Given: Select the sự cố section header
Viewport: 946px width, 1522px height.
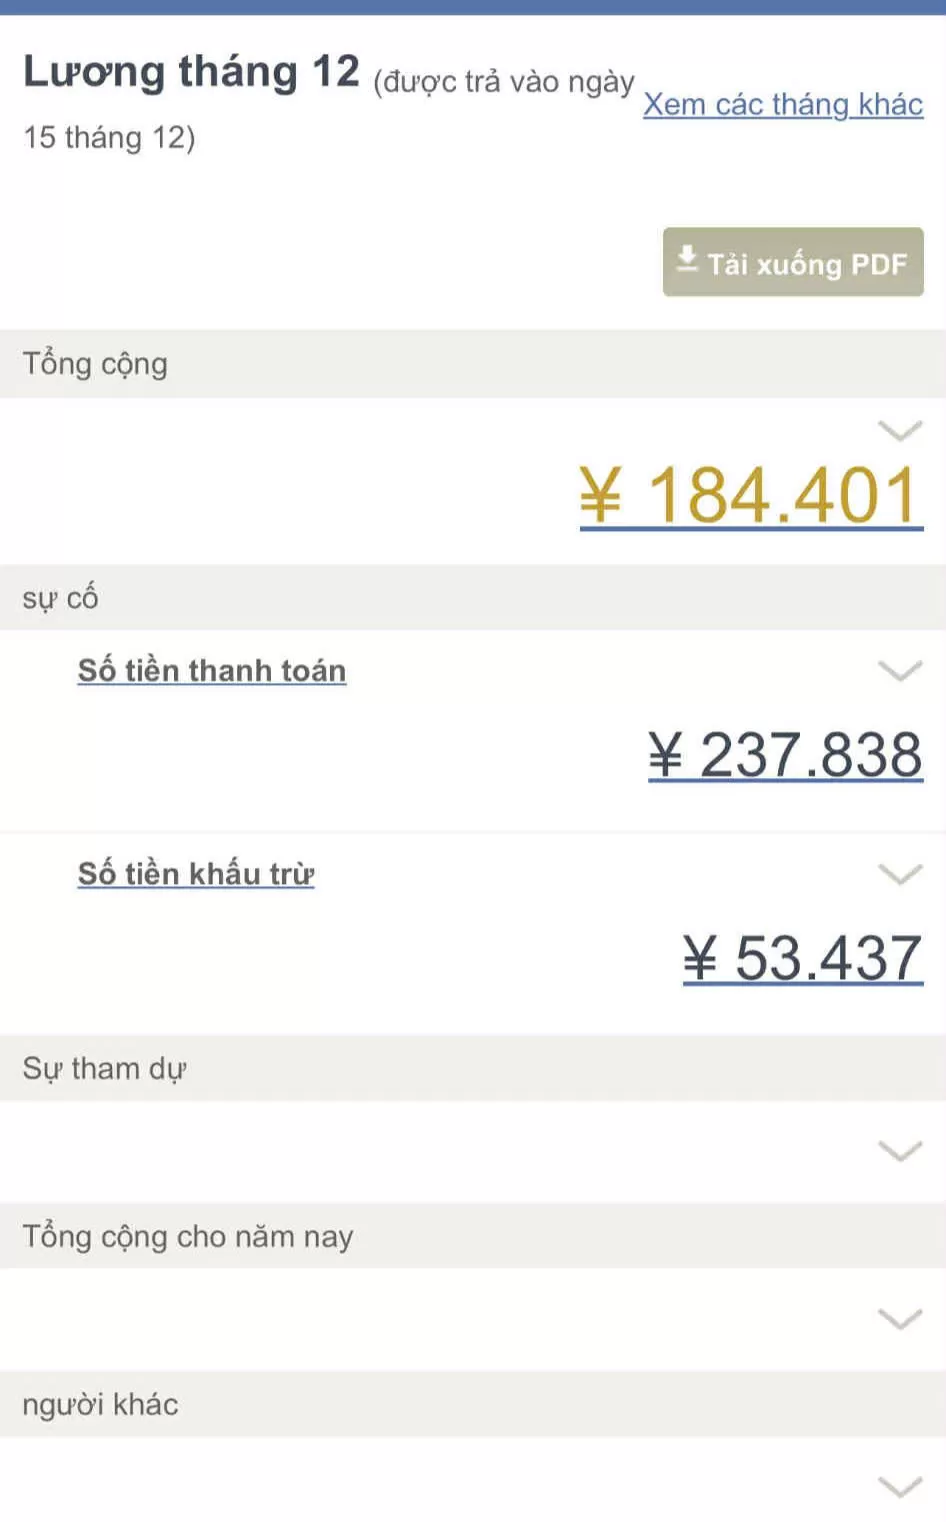Looking at the screenshot, I should (x=60, y=598).
